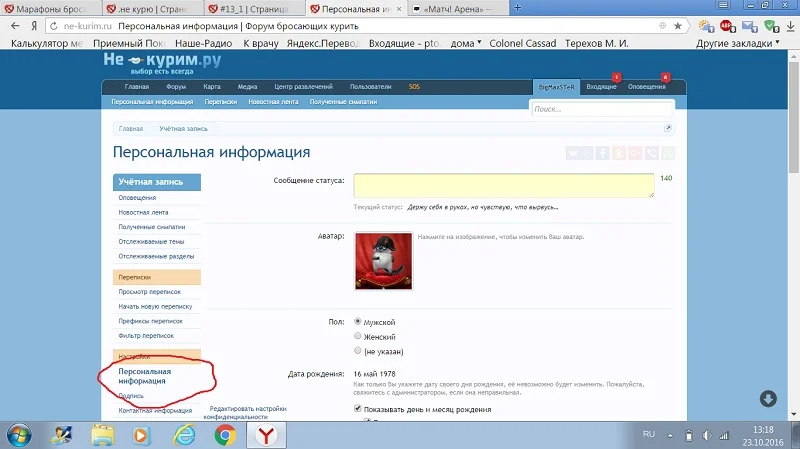Open Windows Start button
Viewport: 800px width, 449px height.
tap(19, 435)
